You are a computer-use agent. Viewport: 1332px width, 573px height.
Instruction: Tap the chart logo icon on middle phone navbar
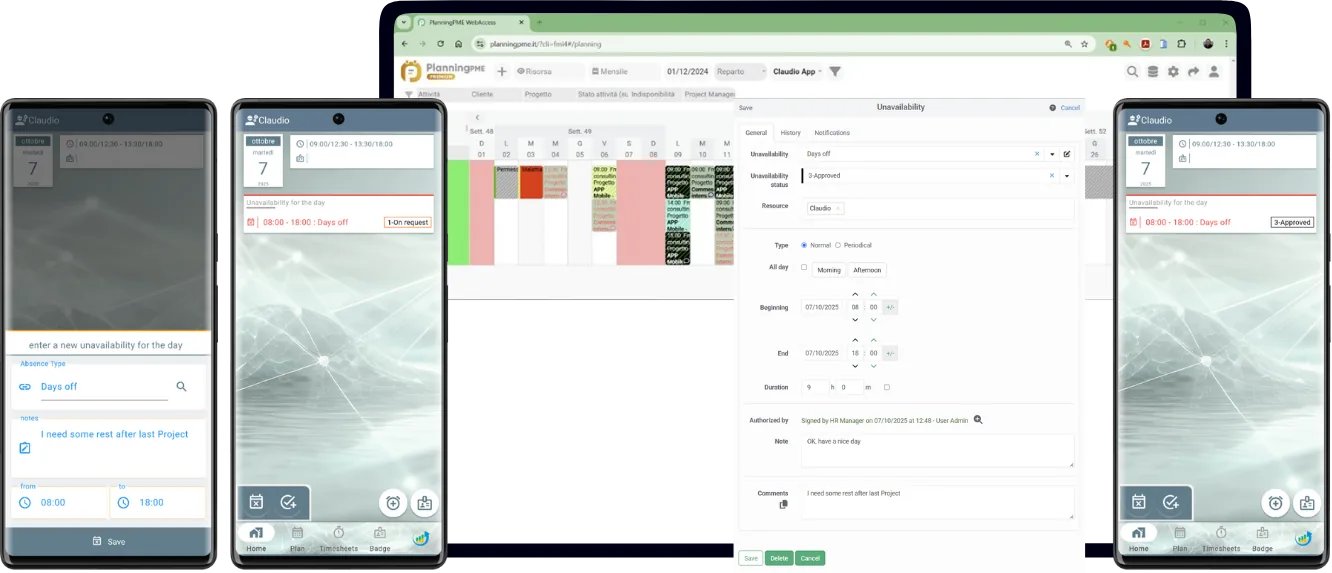[421, 538]
